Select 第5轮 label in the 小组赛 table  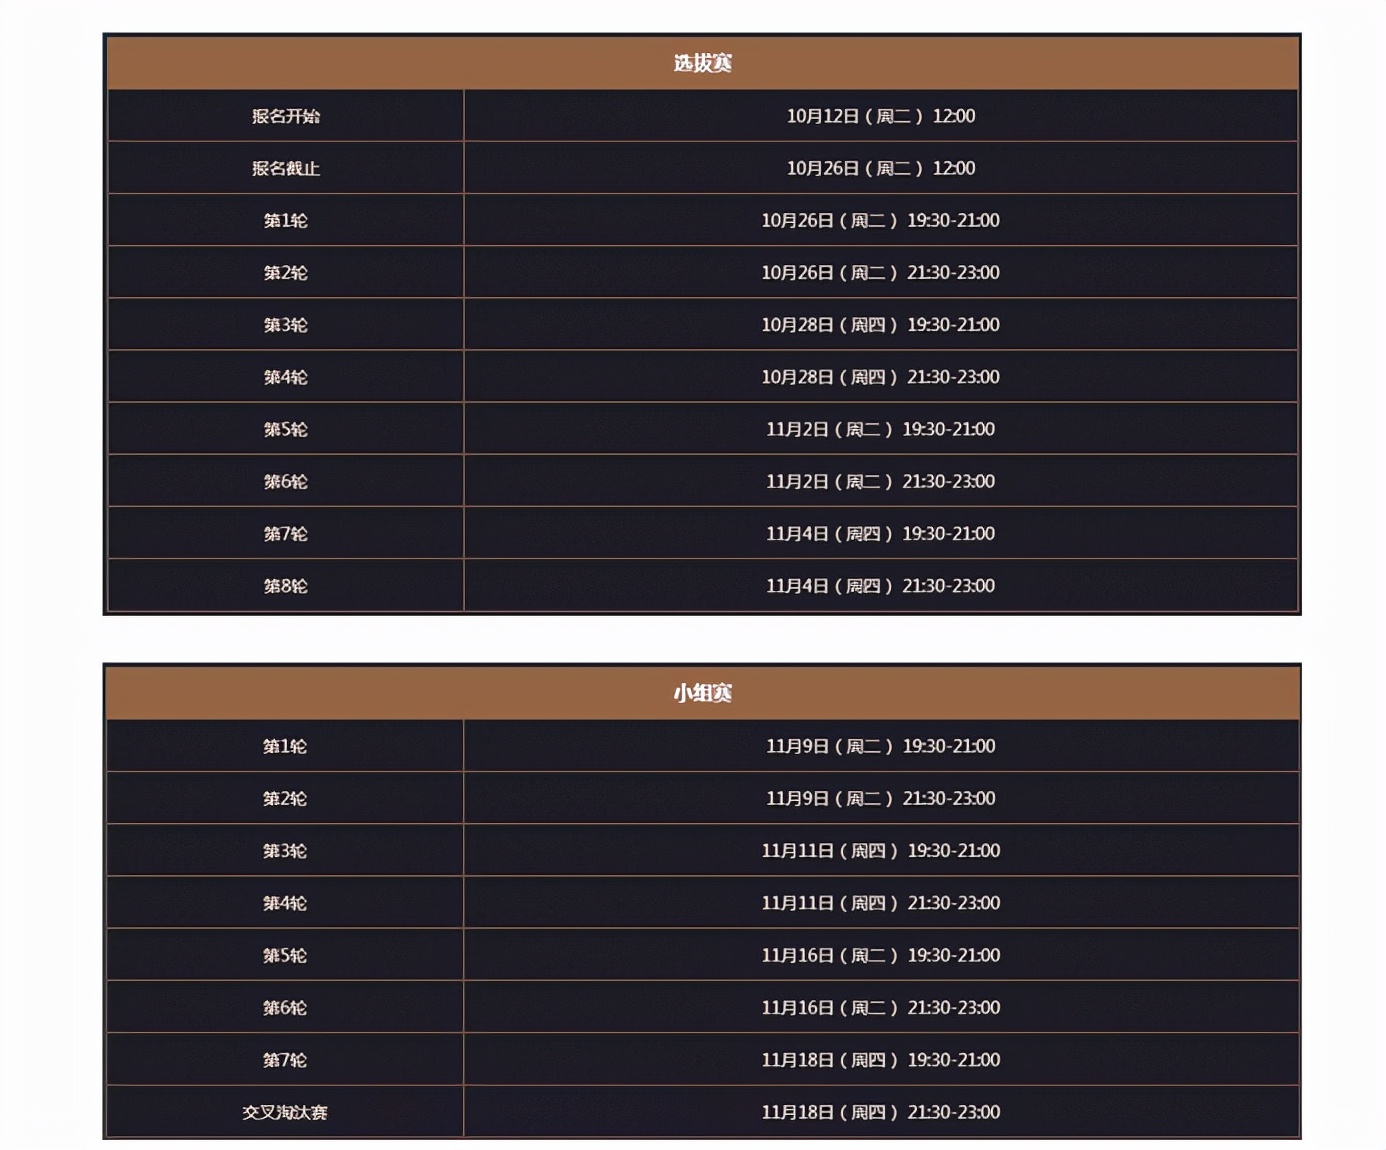[285, 955]
